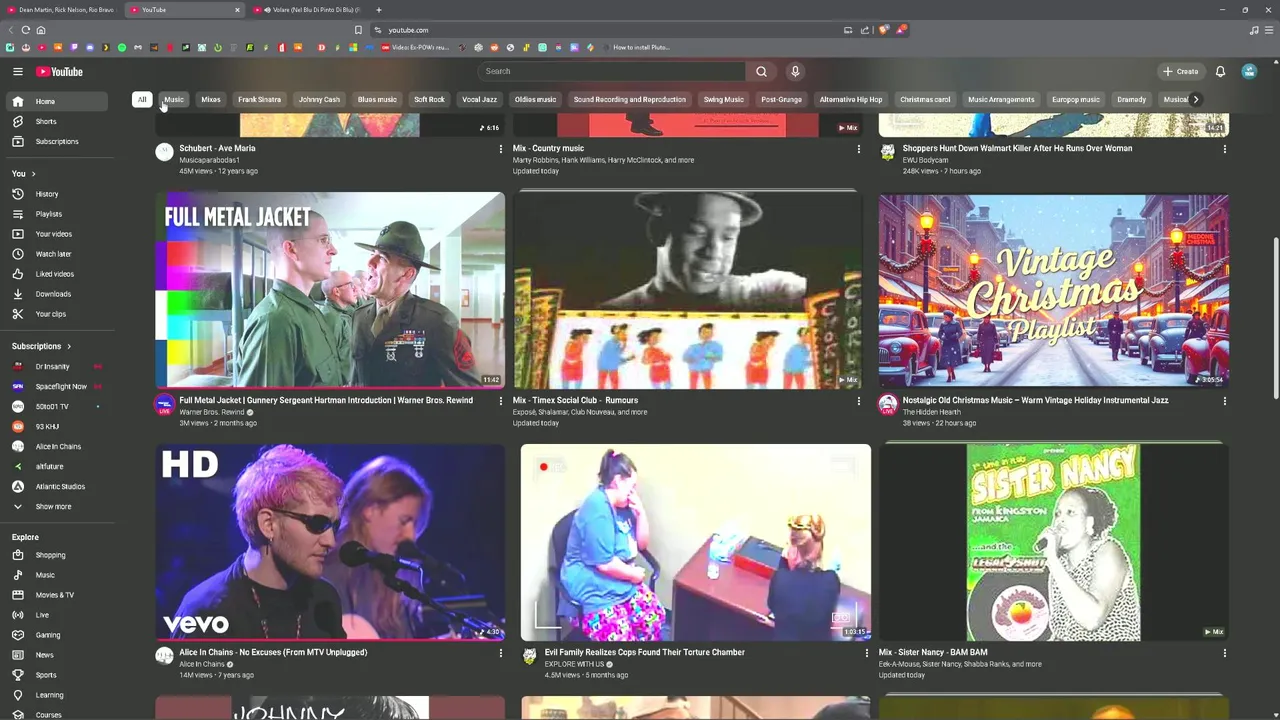Screen dimensions: 1280x720
Task: Open options for Alice In Chains video
Action: (501, 653)
